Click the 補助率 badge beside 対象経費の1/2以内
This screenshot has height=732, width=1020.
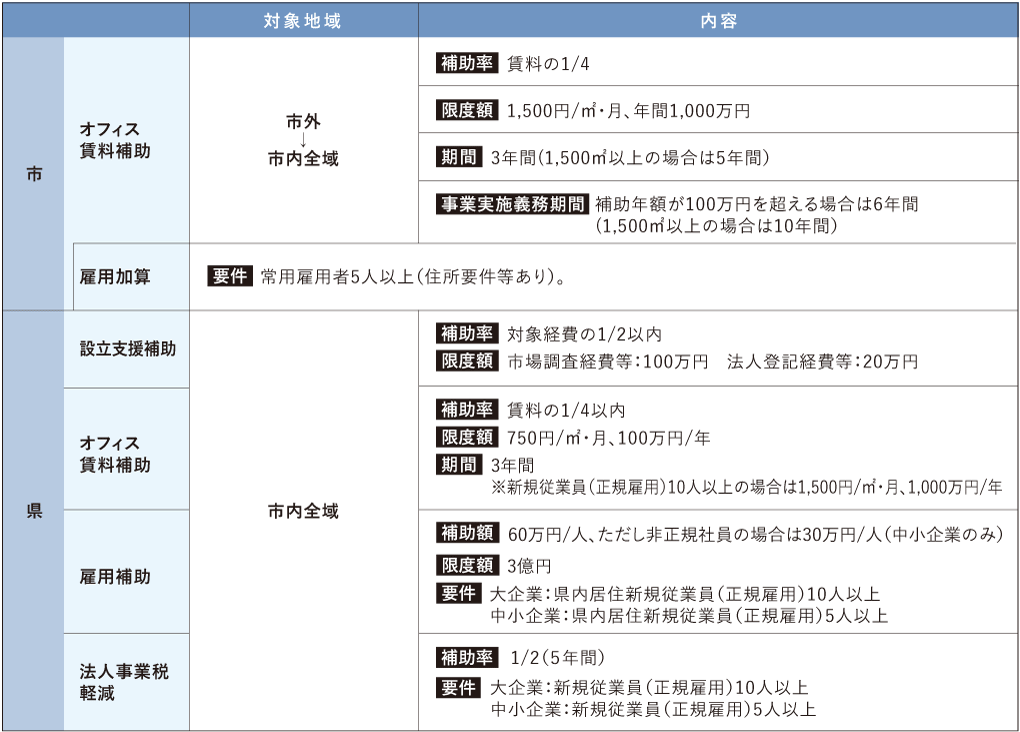[x=467, y=333]
